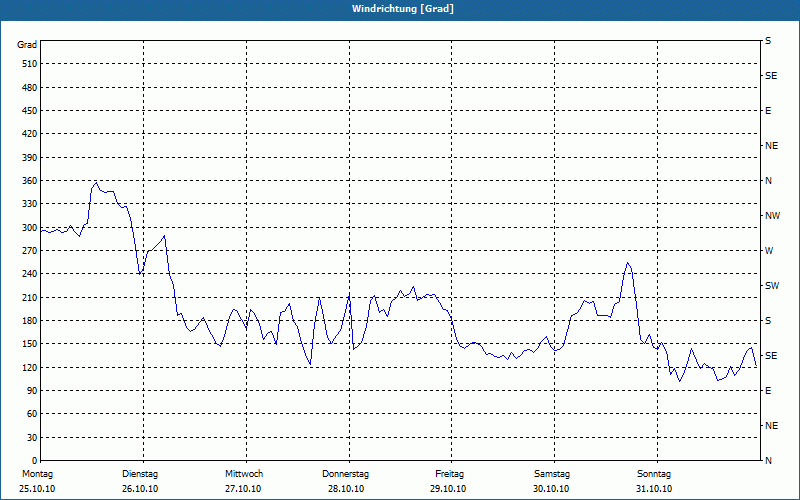Select the 420 value on the degree axis
The height and width of the screenshot is (500, 800).
click(x=30, y=134)
